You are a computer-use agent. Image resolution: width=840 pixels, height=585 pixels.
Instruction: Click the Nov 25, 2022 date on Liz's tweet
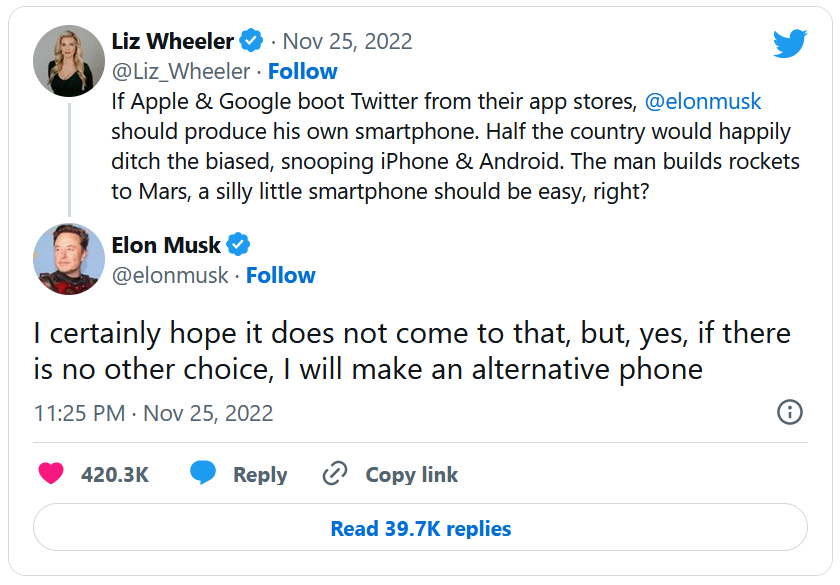[x=347, y=42]
